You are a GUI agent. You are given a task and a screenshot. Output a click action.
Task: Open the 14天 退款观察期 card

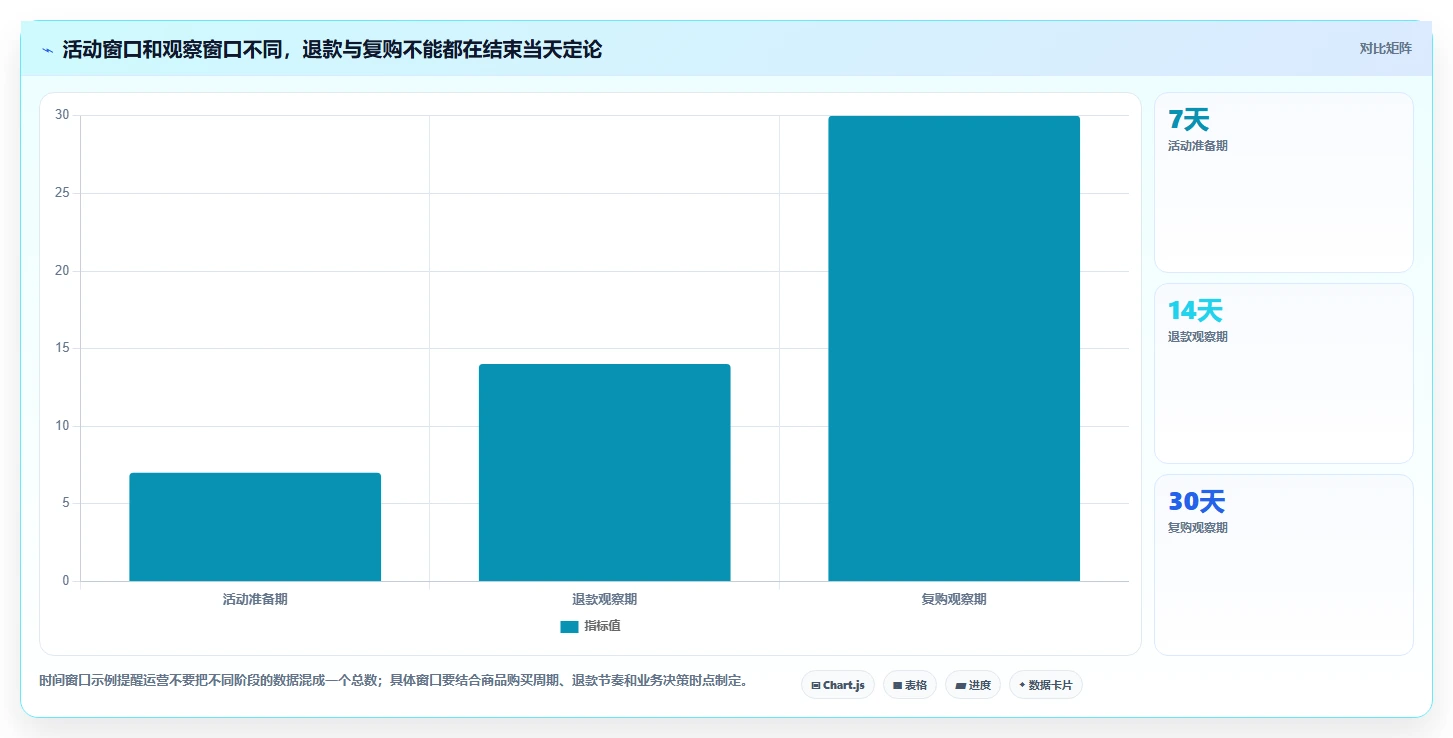[1284, 373]
